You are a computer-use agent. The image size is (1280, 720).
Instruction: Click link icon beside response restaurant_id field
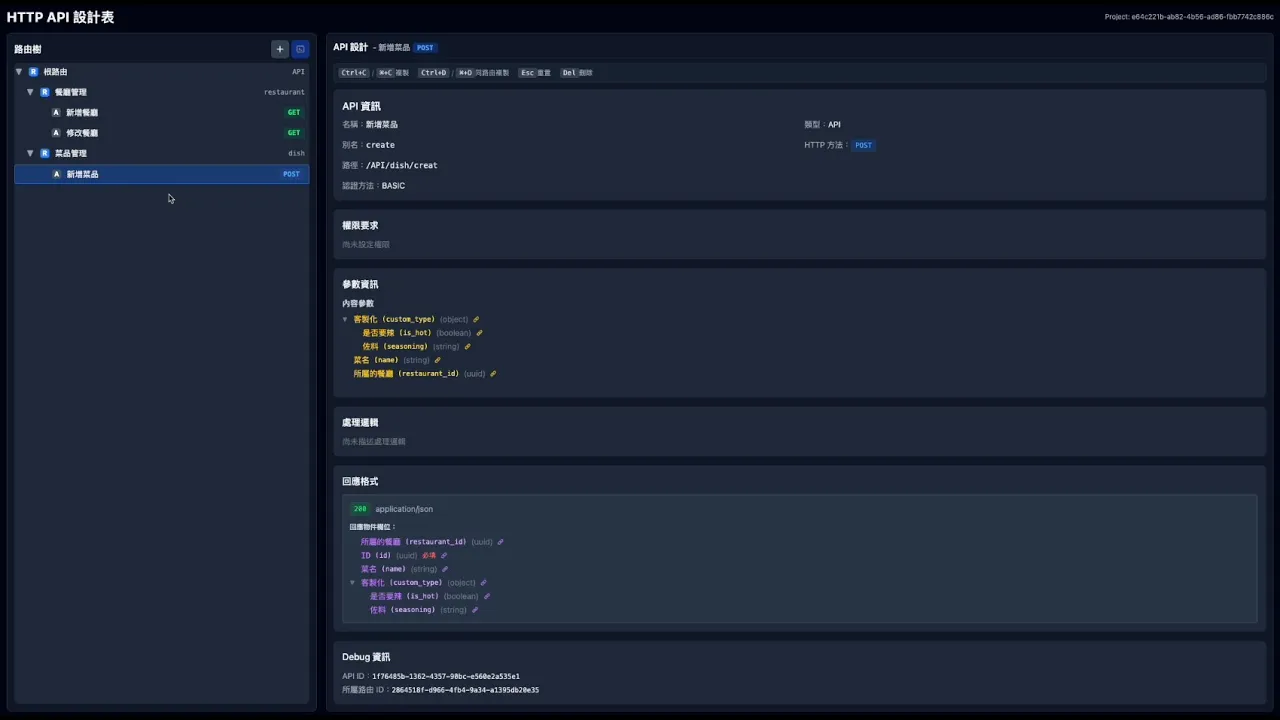click(500, 542)
